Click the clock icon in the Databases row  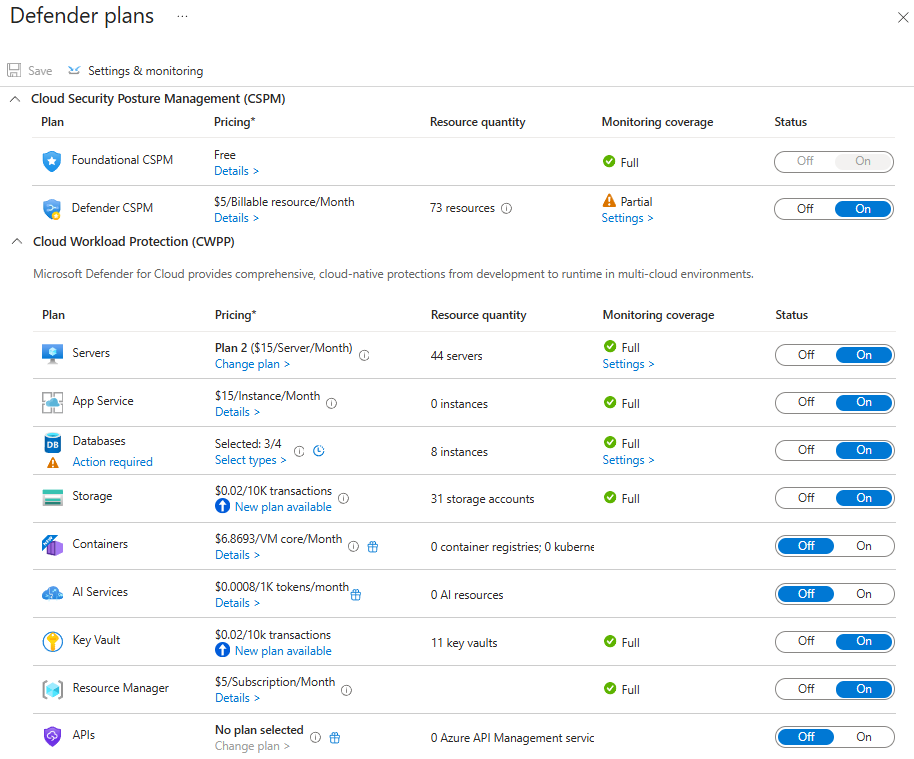click(x=318, y=451)
